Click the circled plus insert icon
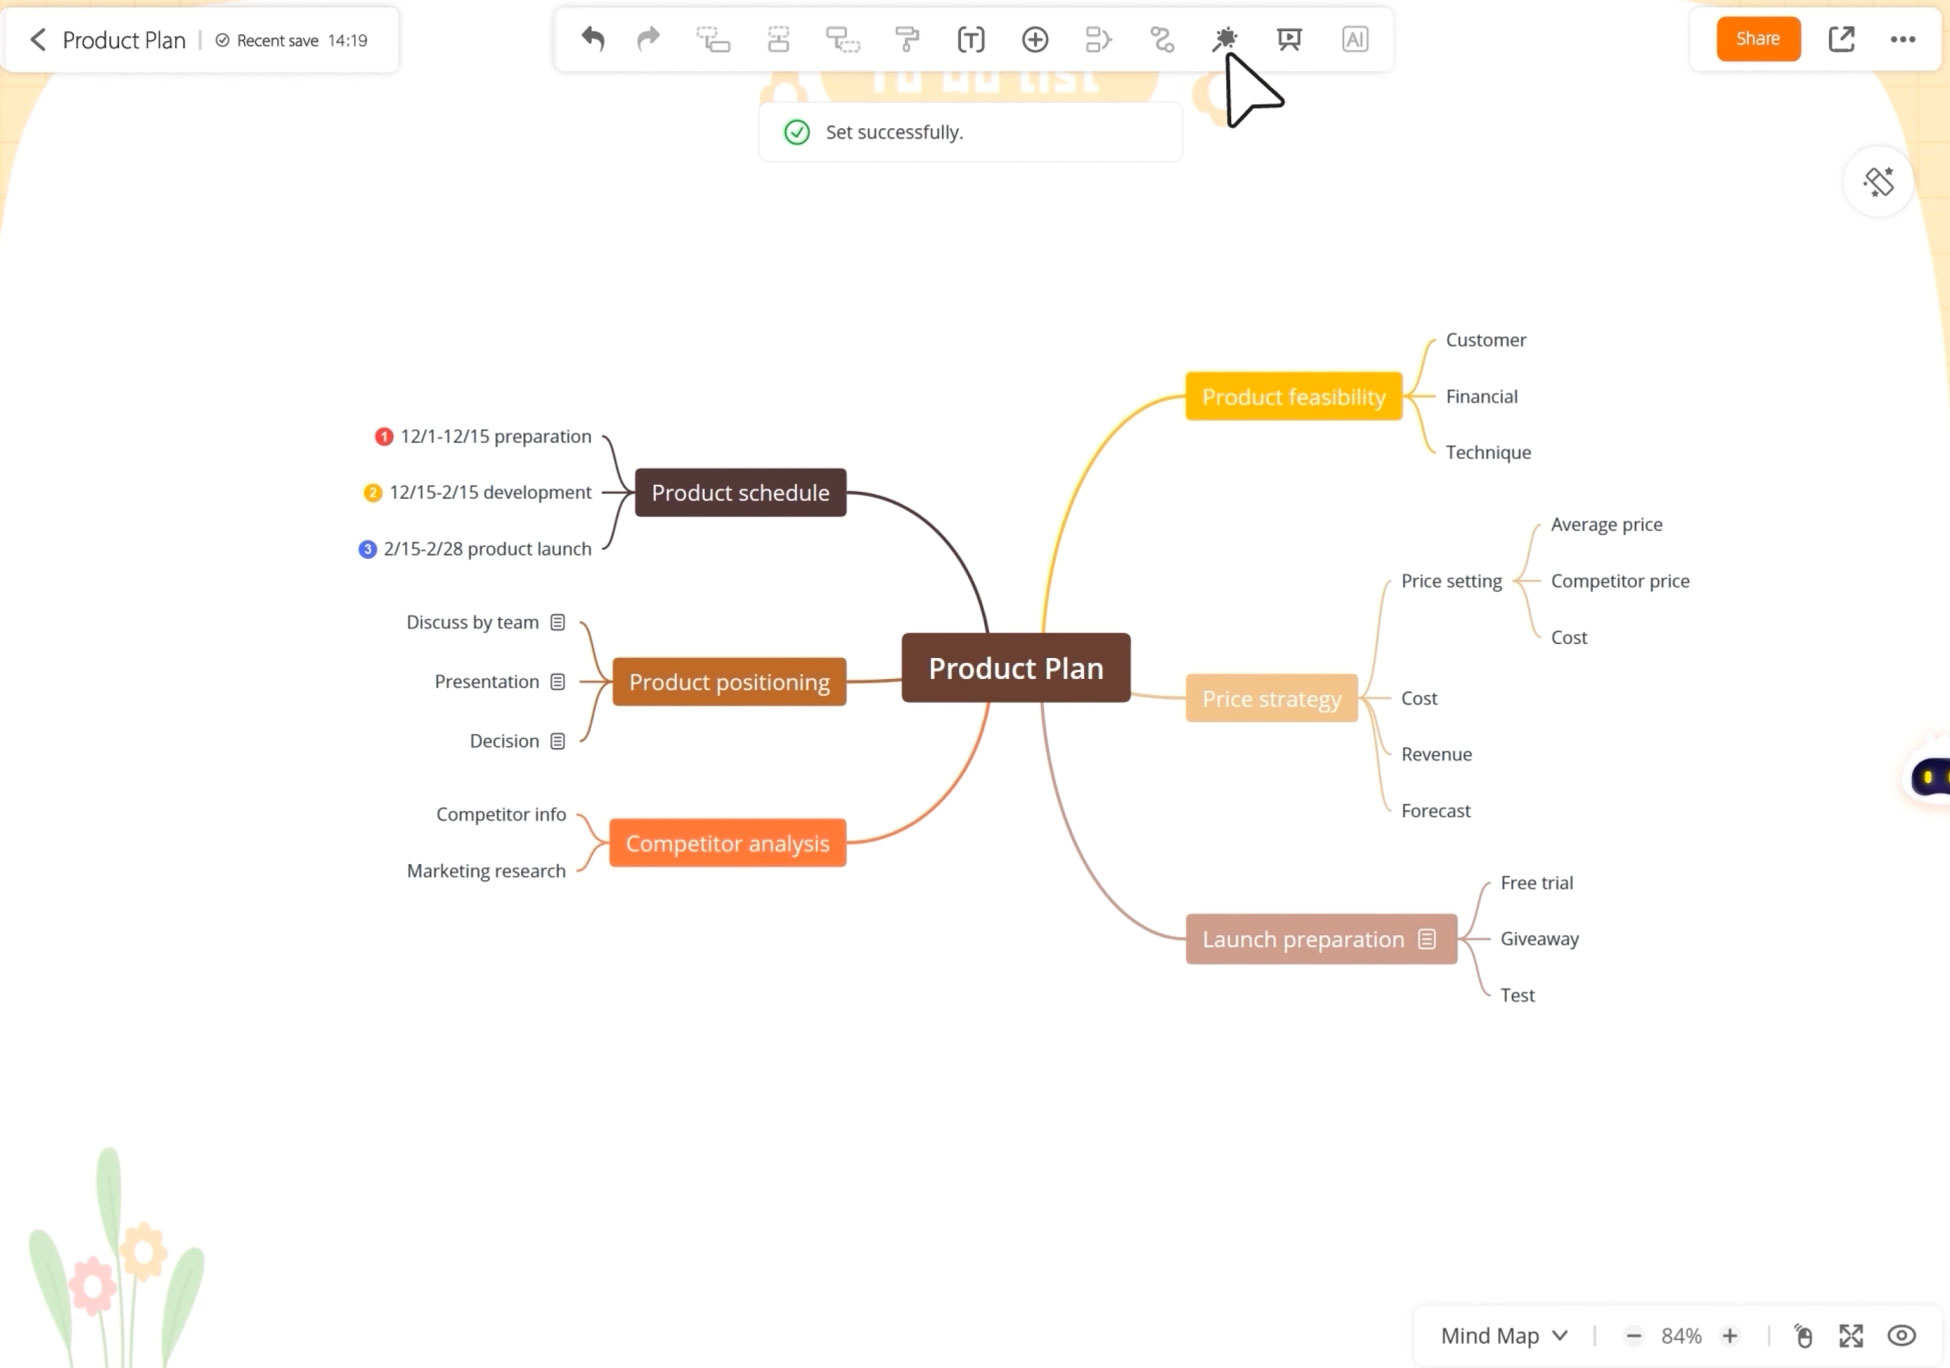The width and height of the screenshot is (1950, 1368). click(1035, 39)
